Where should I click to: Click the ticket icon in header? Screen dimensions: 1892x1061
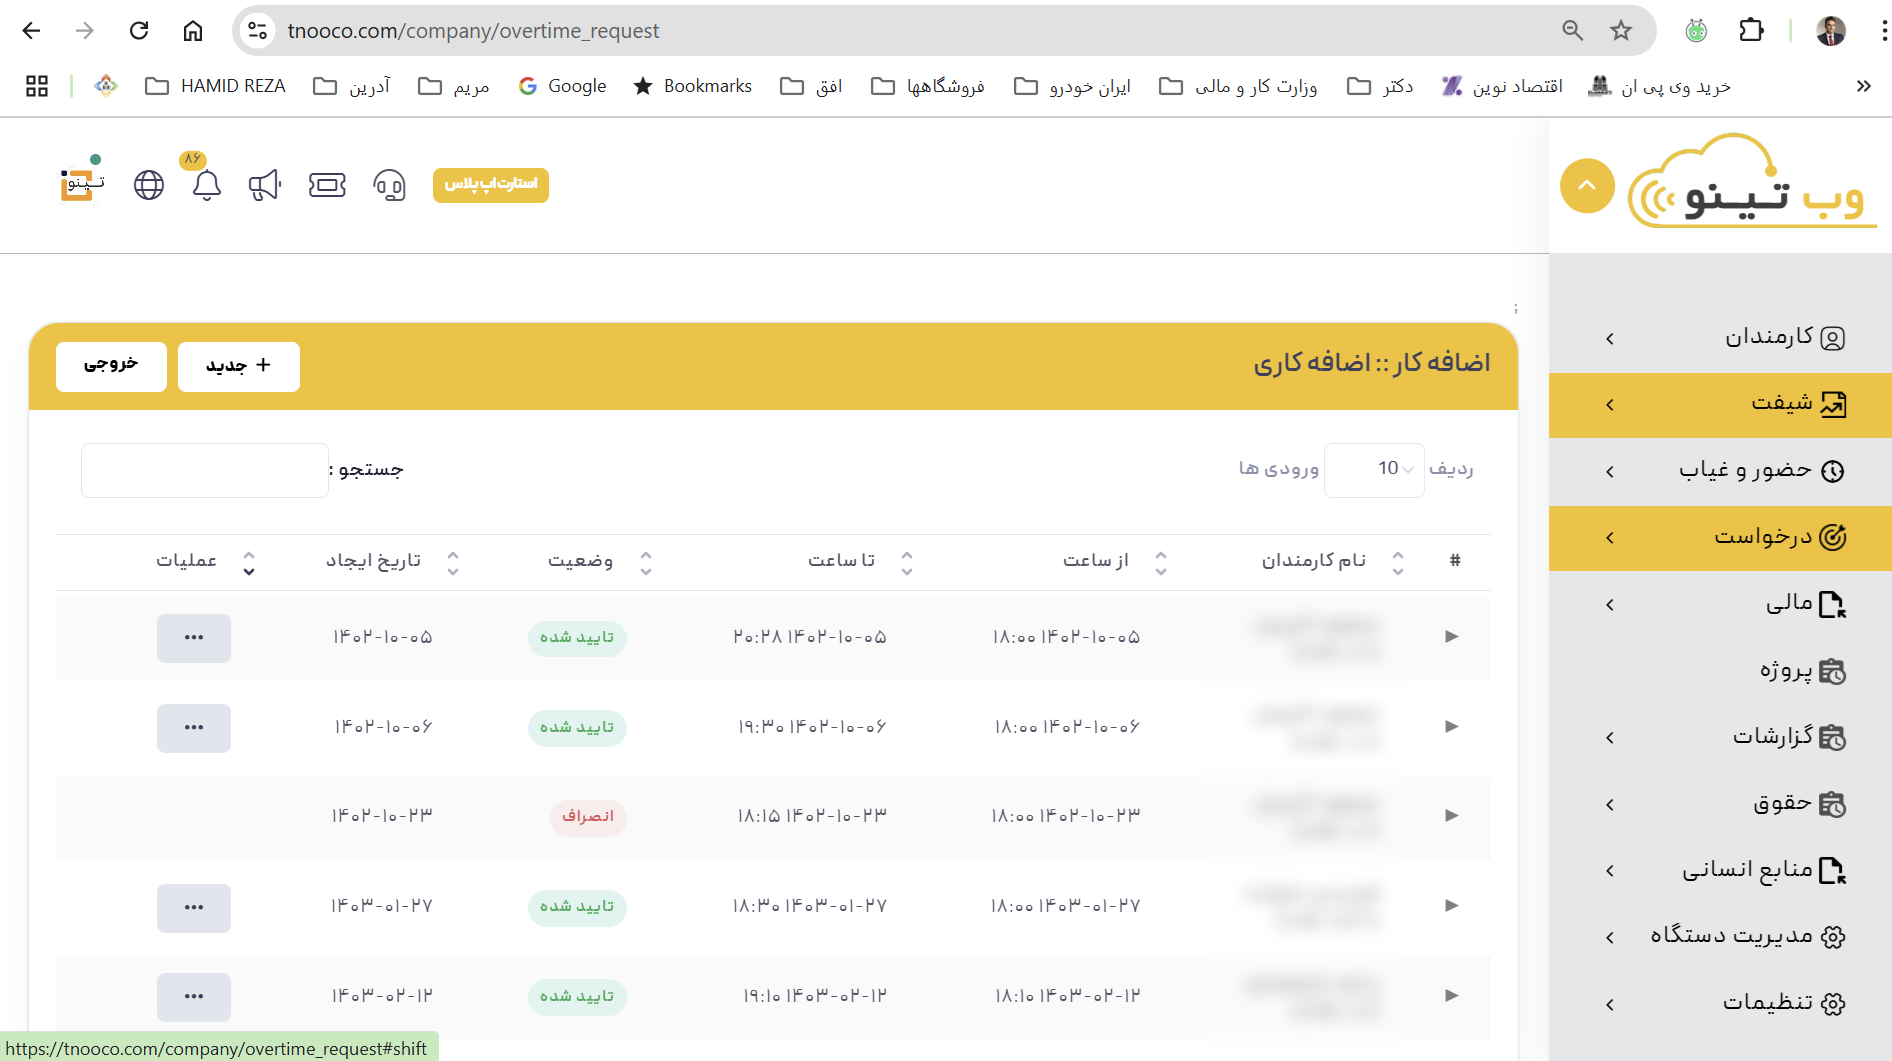[327, 185]
